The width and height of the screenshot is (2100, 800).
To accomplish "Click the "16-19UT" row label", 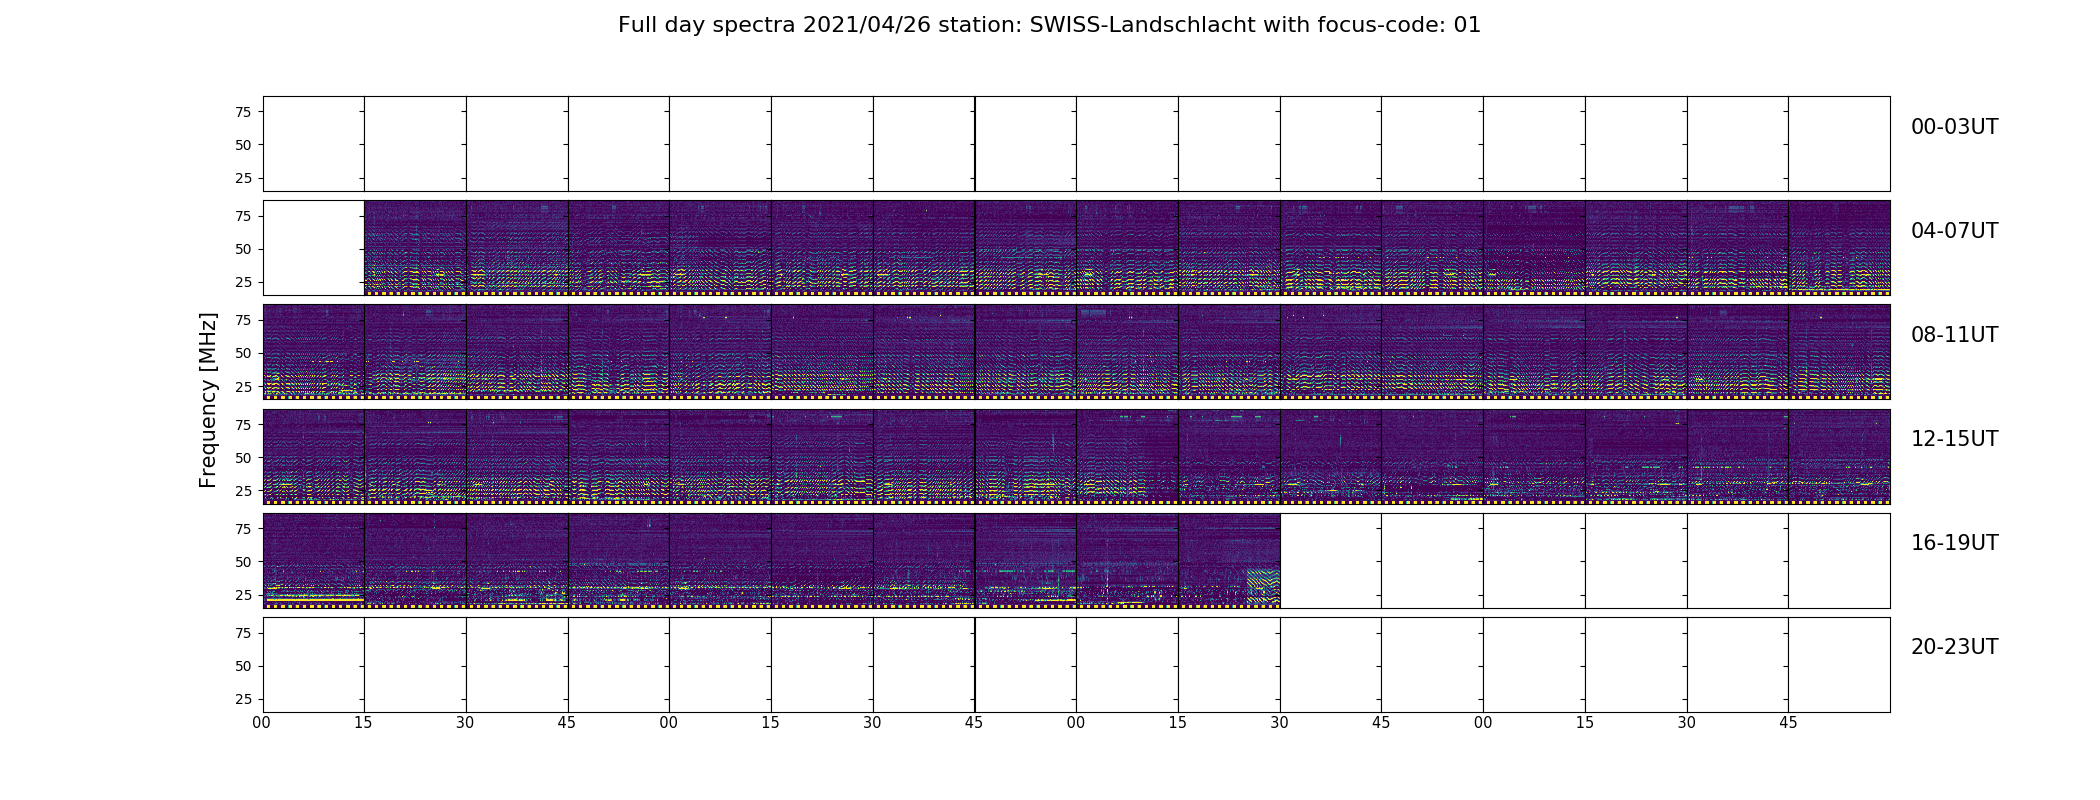I will coord(1954,543).
